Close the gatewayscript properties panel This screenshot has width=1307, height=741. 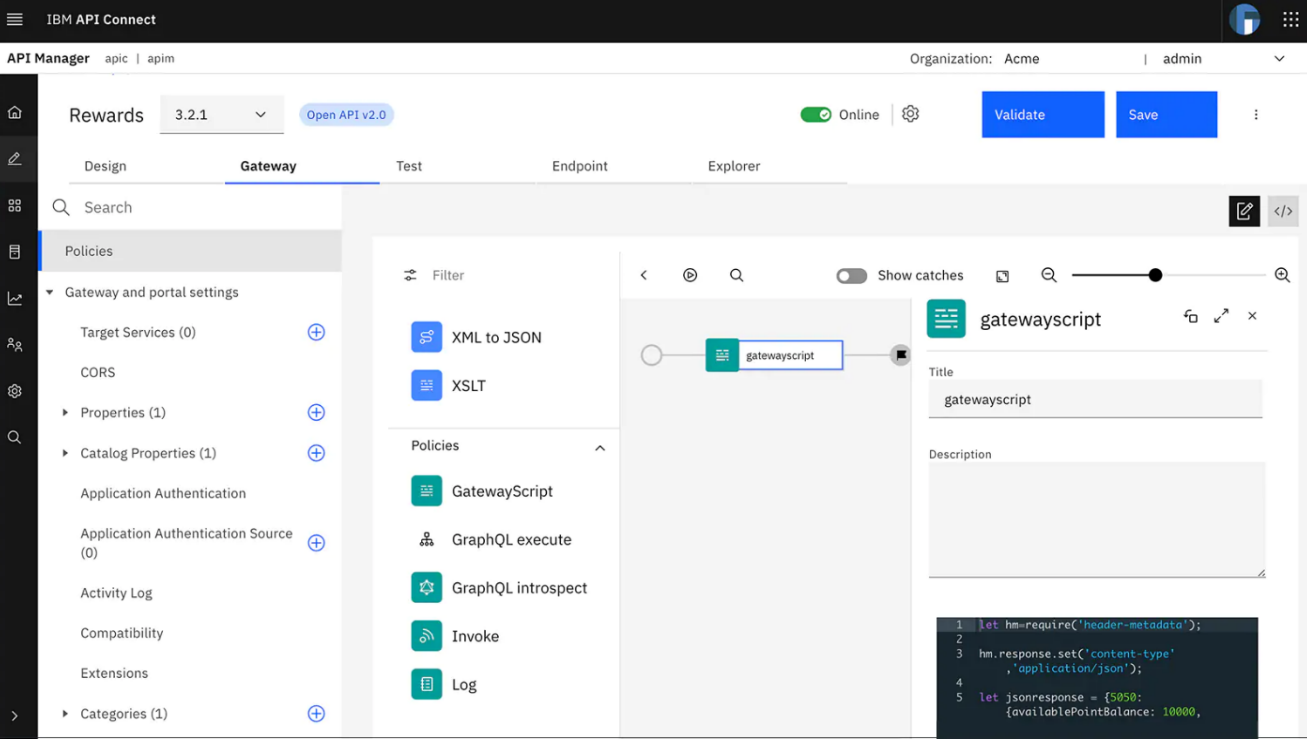tap(1252, 316)
